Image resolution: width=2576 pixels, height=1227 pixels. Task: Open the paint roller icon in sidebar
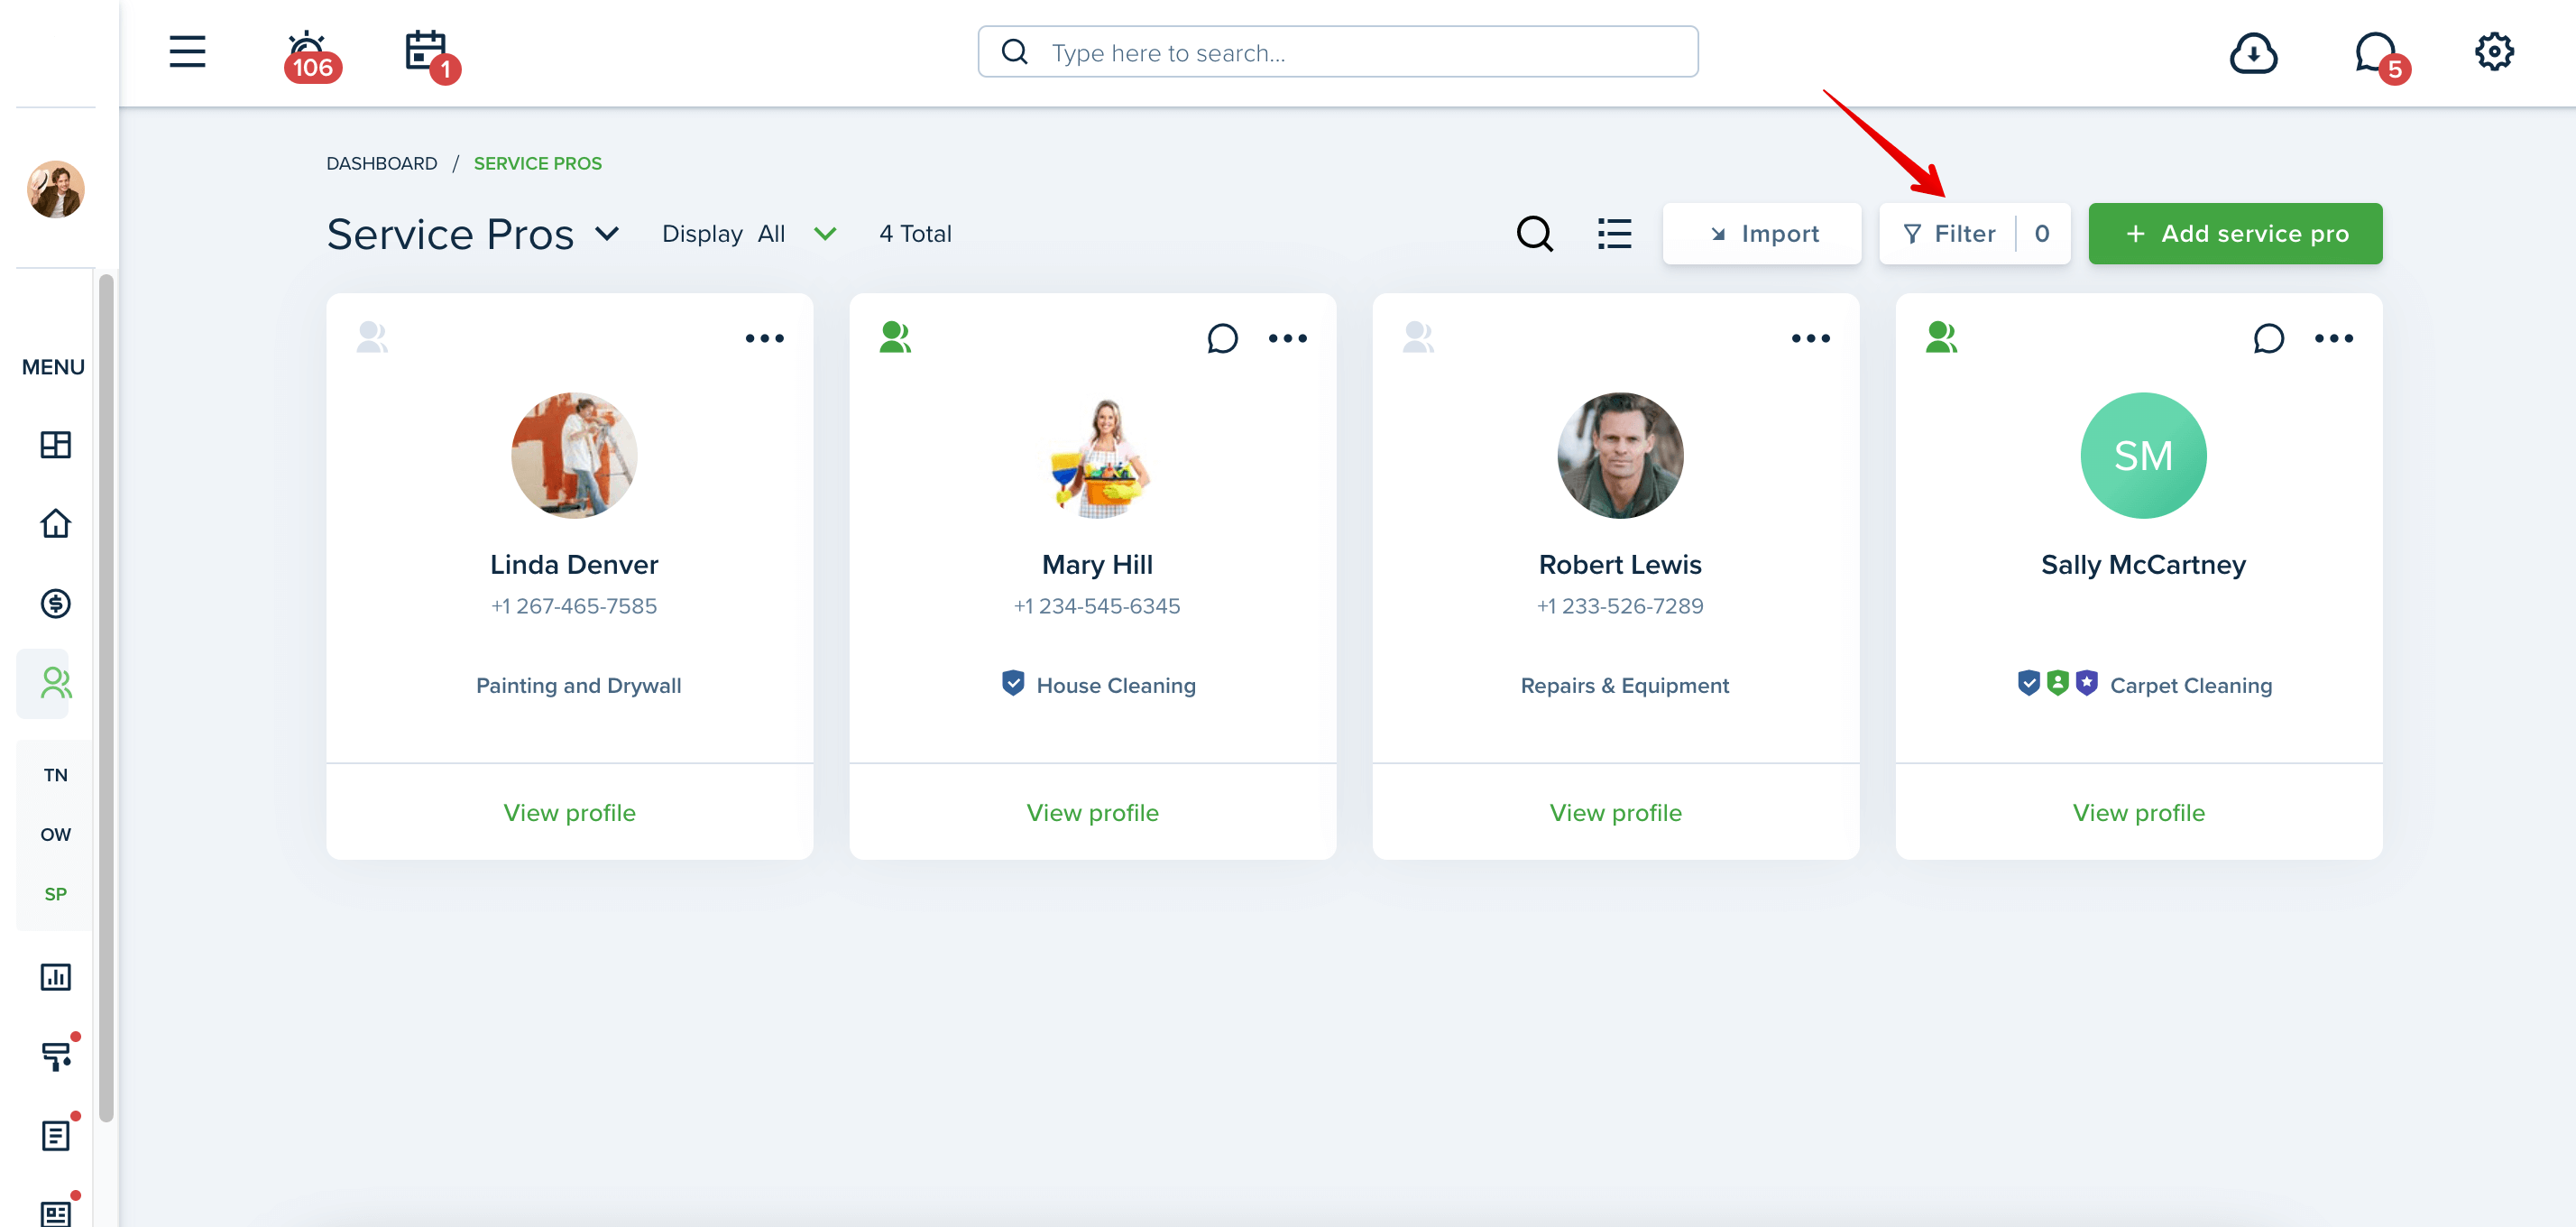click(x=56, y=1056)
